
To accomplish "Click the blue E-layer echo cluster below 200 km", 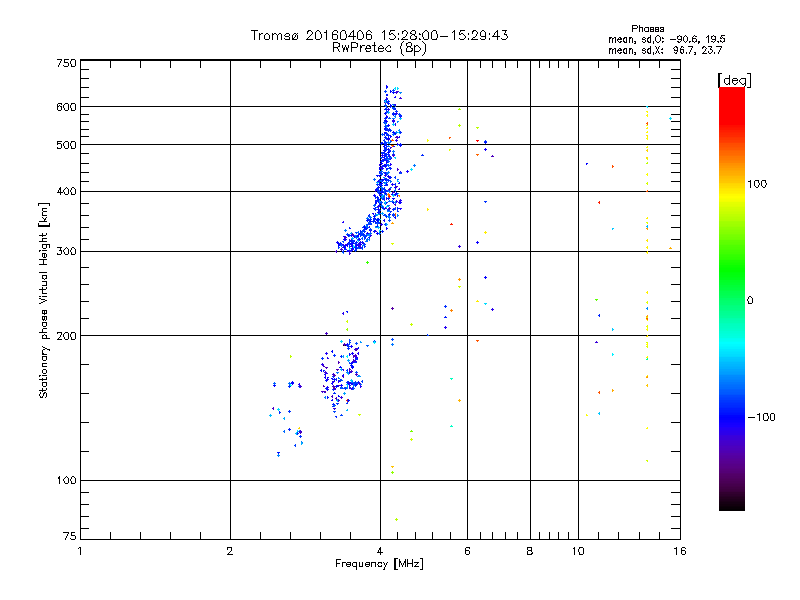I will click(x=341, y=378).
